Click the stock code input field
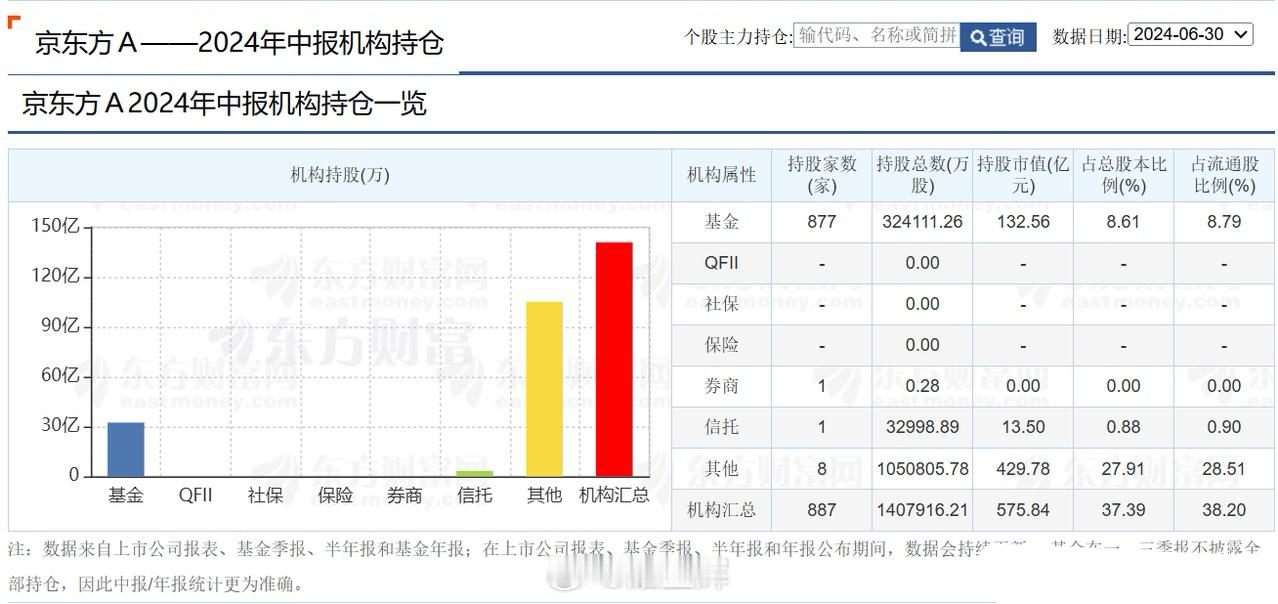The height and width of the screenshot is (604, 1278). (876, 35)
